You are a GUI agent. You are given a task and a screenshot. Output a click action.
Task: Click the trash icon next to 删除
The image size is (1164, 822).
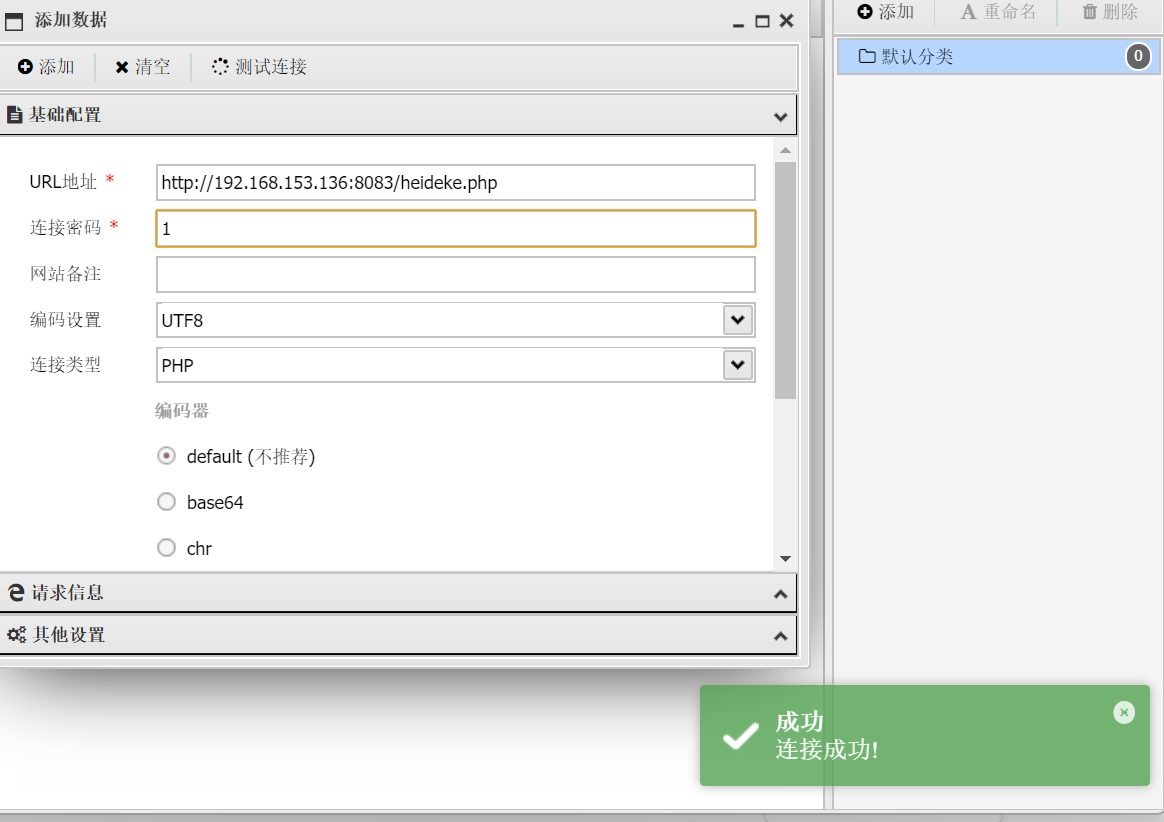pyautogui.click(x=1089, y=11)
